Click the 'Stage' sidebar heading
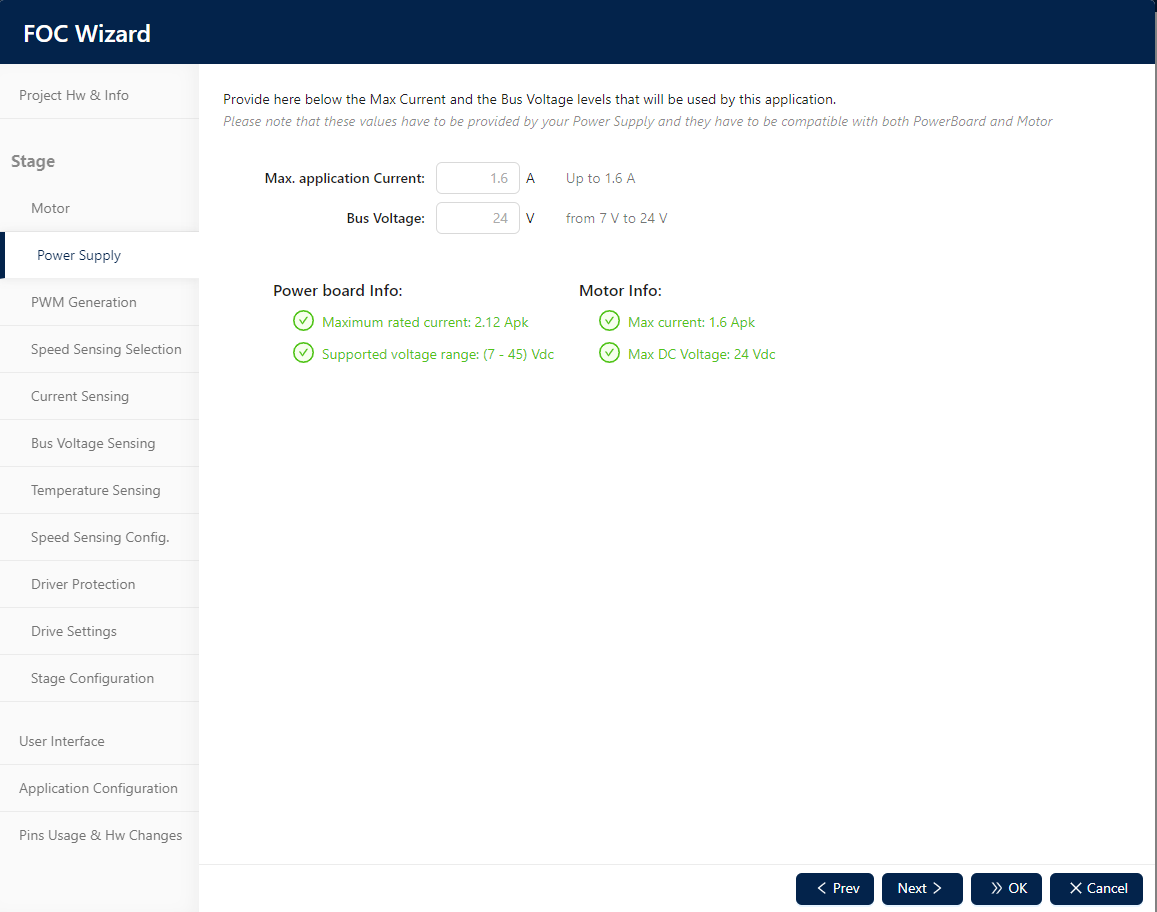 tap(33, 162)
